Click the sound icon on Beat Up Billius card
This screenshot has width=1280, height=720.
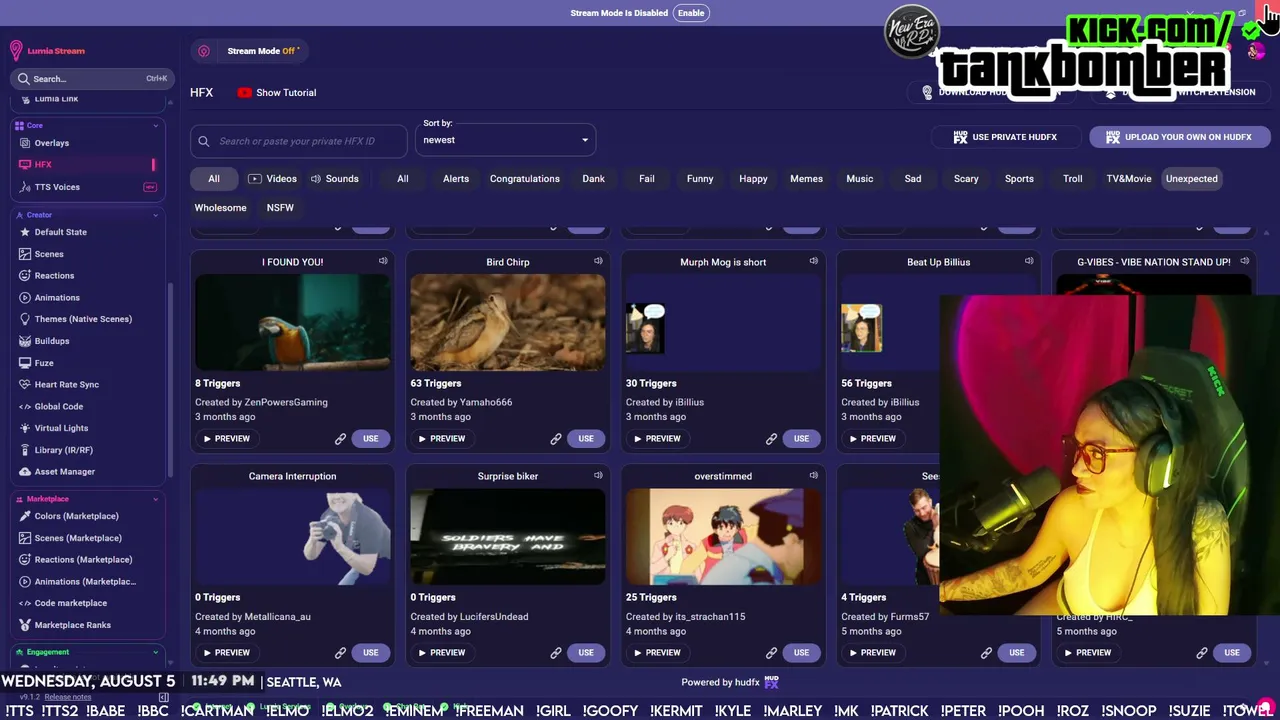(1029, 261)
